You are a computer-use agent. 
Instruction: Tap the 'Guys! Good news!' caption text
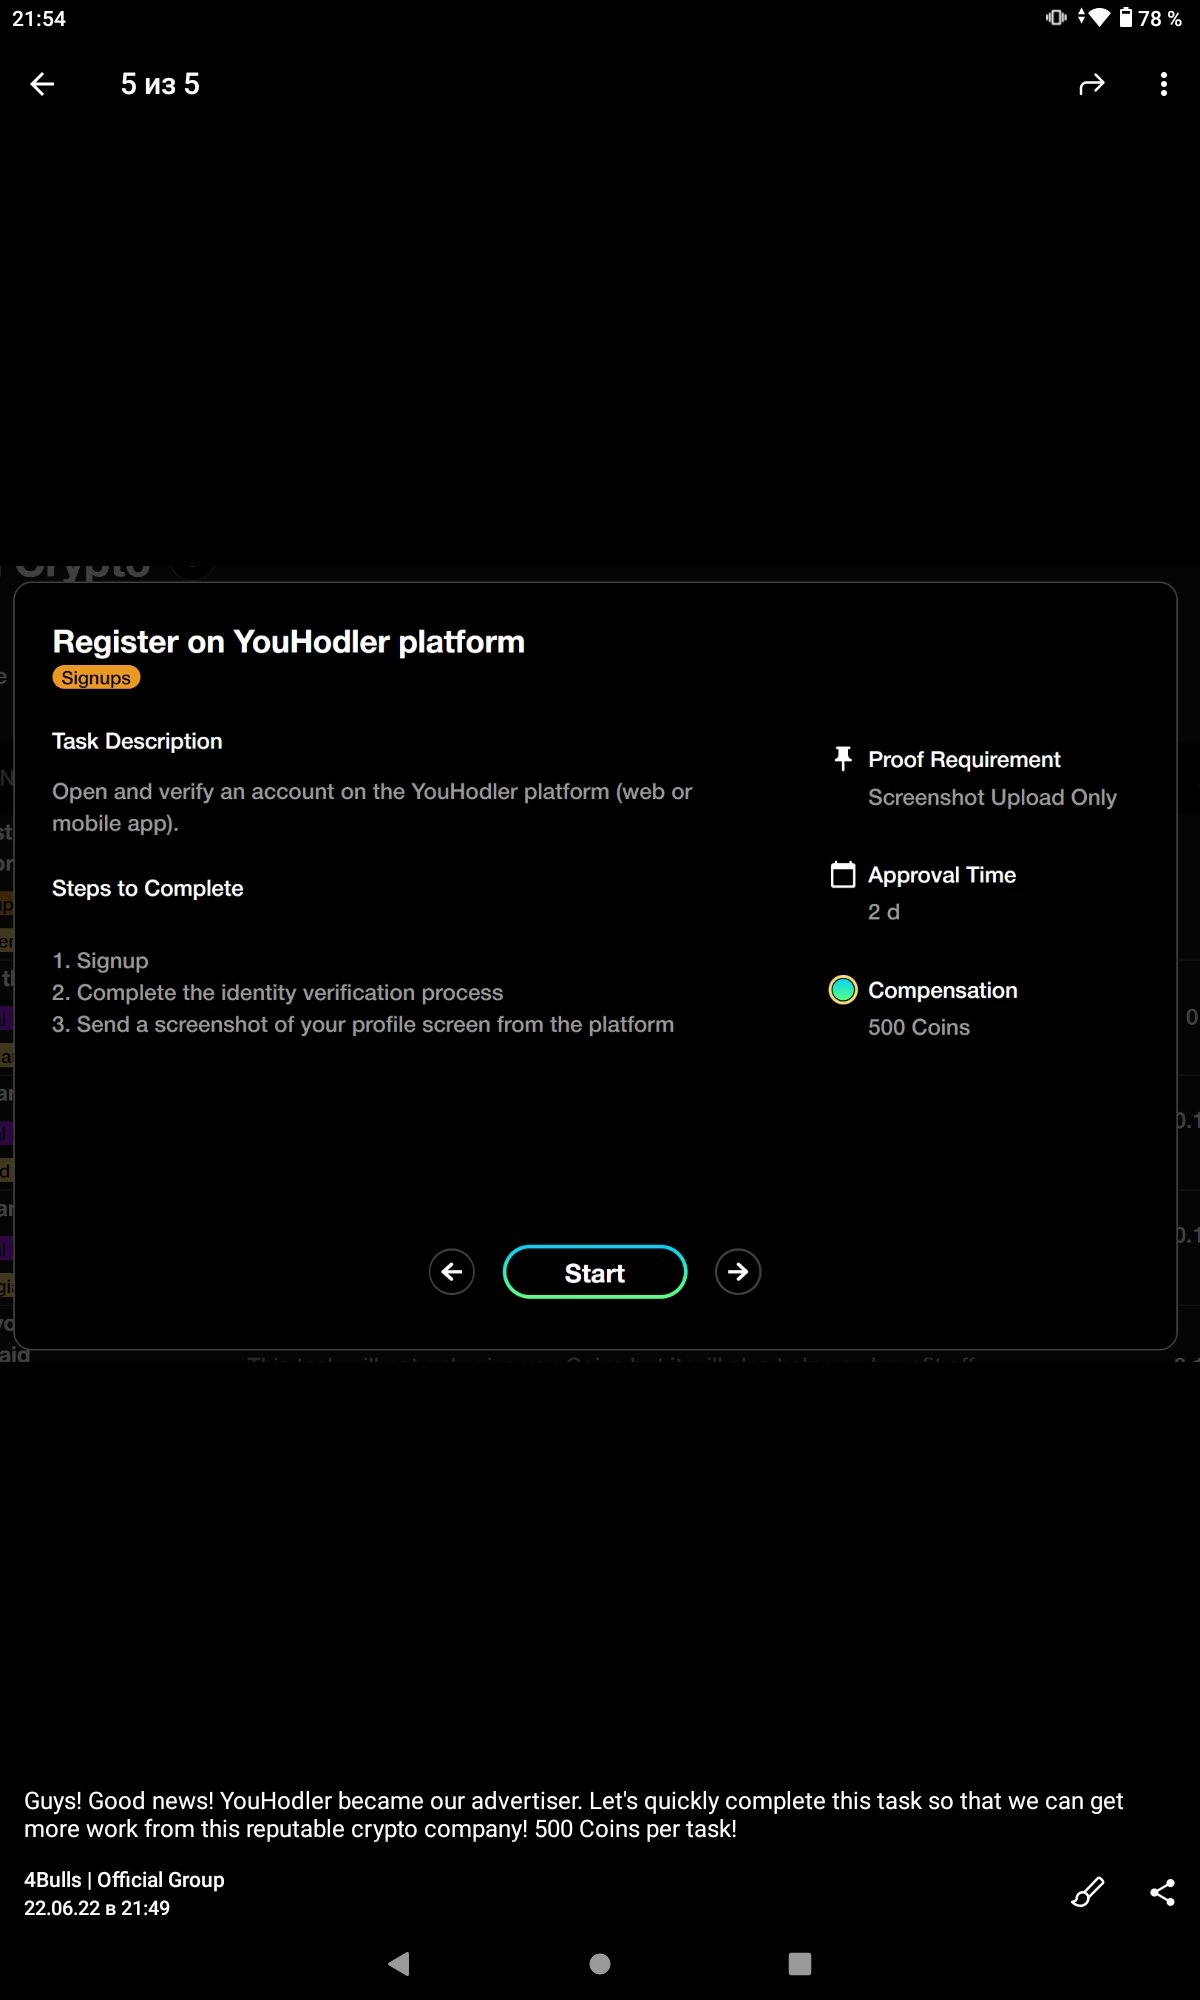tap(573, 1815)
